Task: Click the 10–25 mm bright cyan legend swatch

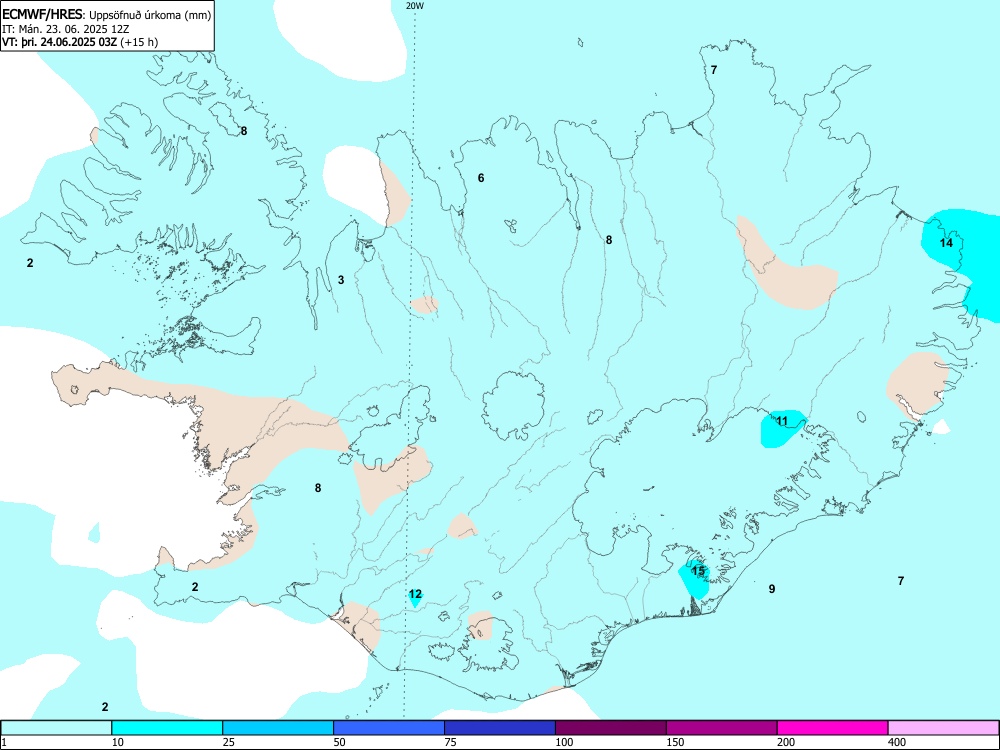Action: click(x=167, y=728)
